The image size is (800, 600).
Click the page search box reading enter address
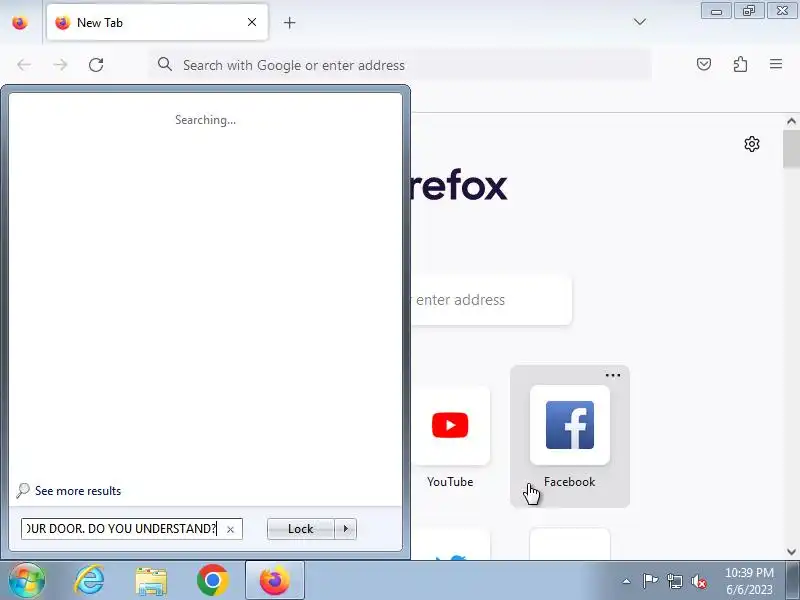pyautogui.click(x=491, y=300)
